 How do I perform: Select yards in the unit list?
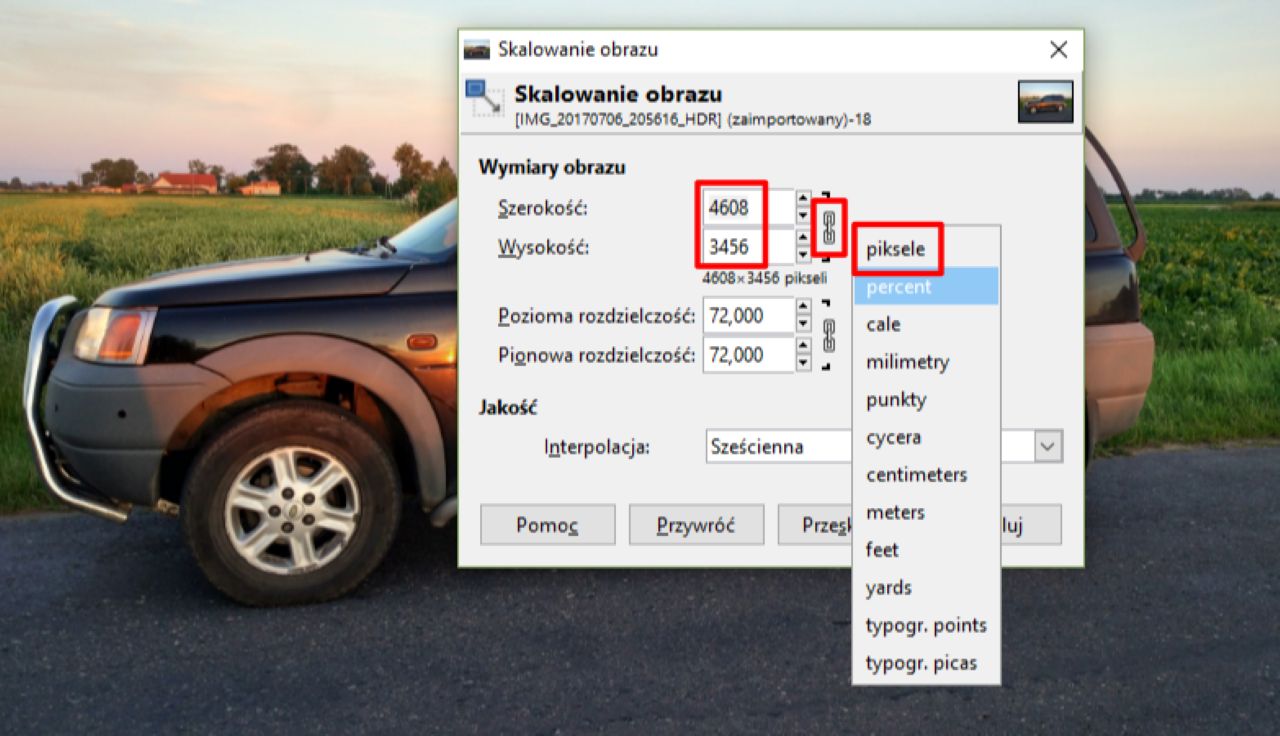(926, 587)
